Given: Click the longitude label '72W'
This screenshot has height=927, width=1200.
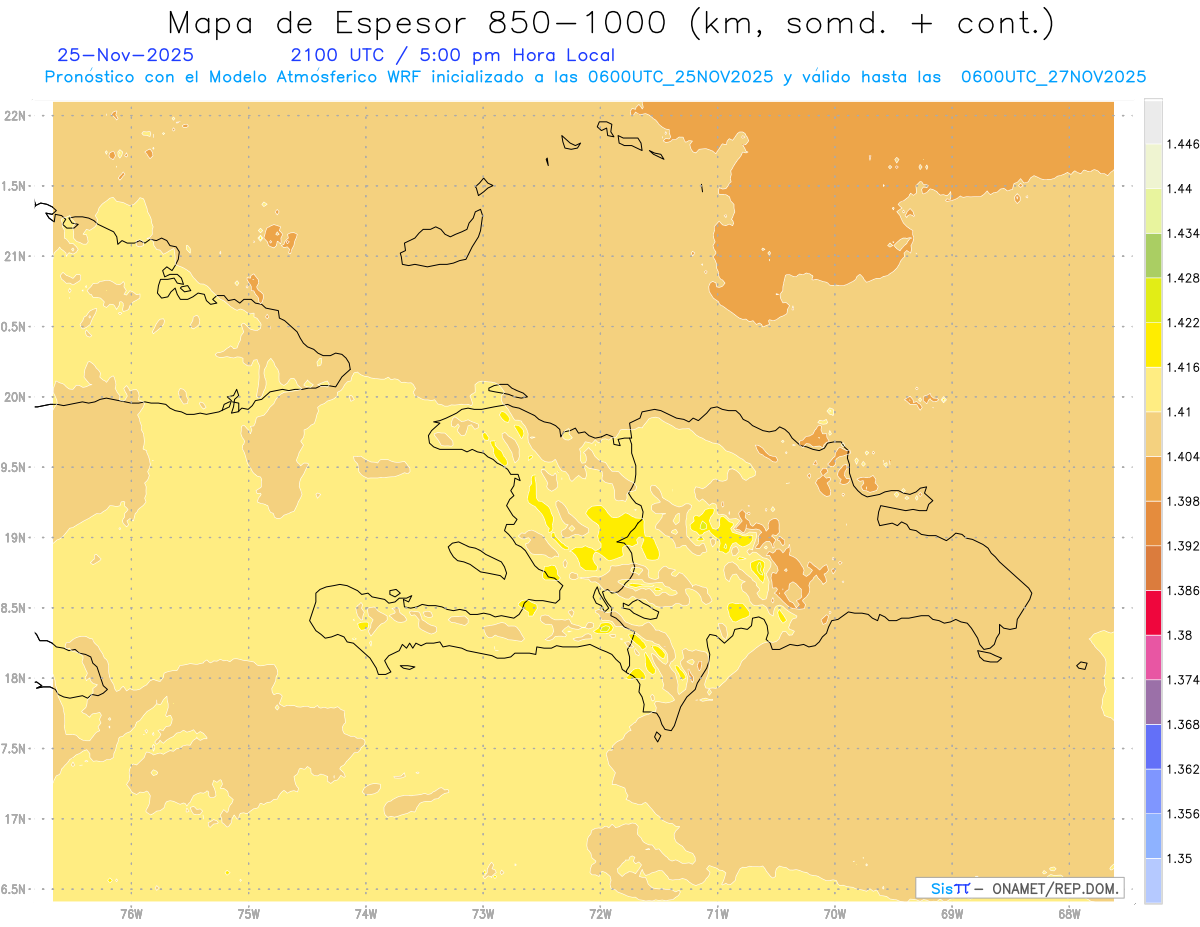Looking at the screenshot, I should coord(600,914).
